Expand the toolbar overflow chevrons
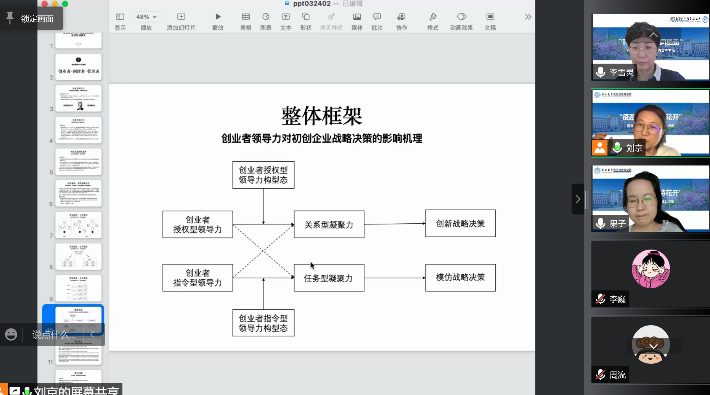This screenshot has width=710, height=395. (528, 17)
